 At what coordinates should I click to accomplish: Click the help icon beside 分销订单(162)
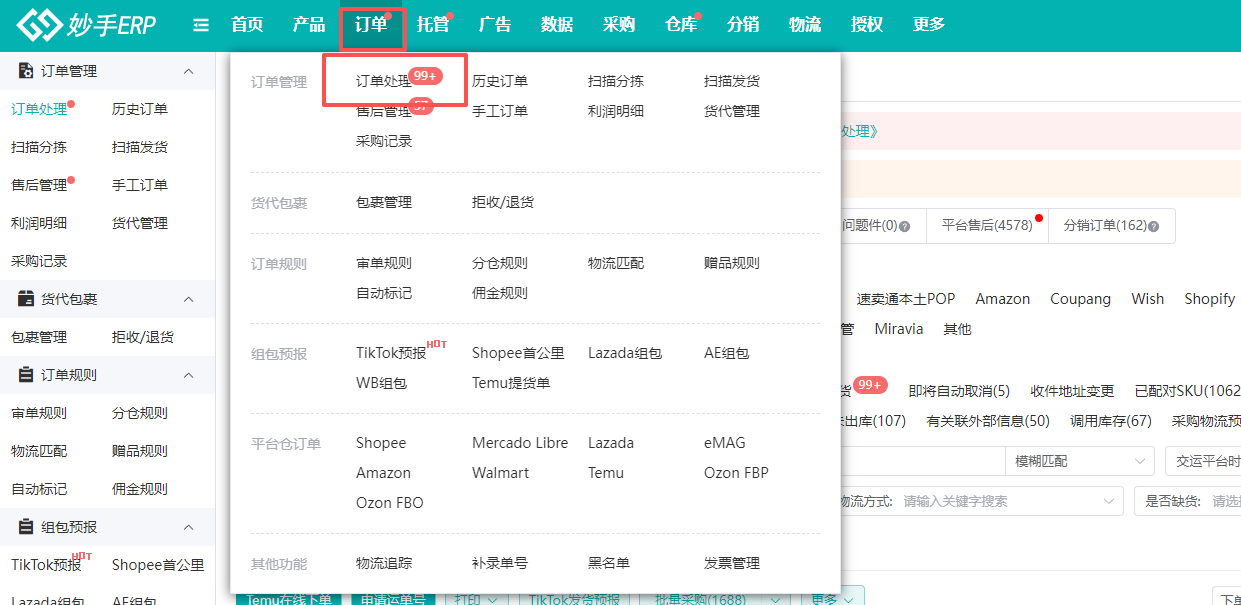coord(1152,226)
